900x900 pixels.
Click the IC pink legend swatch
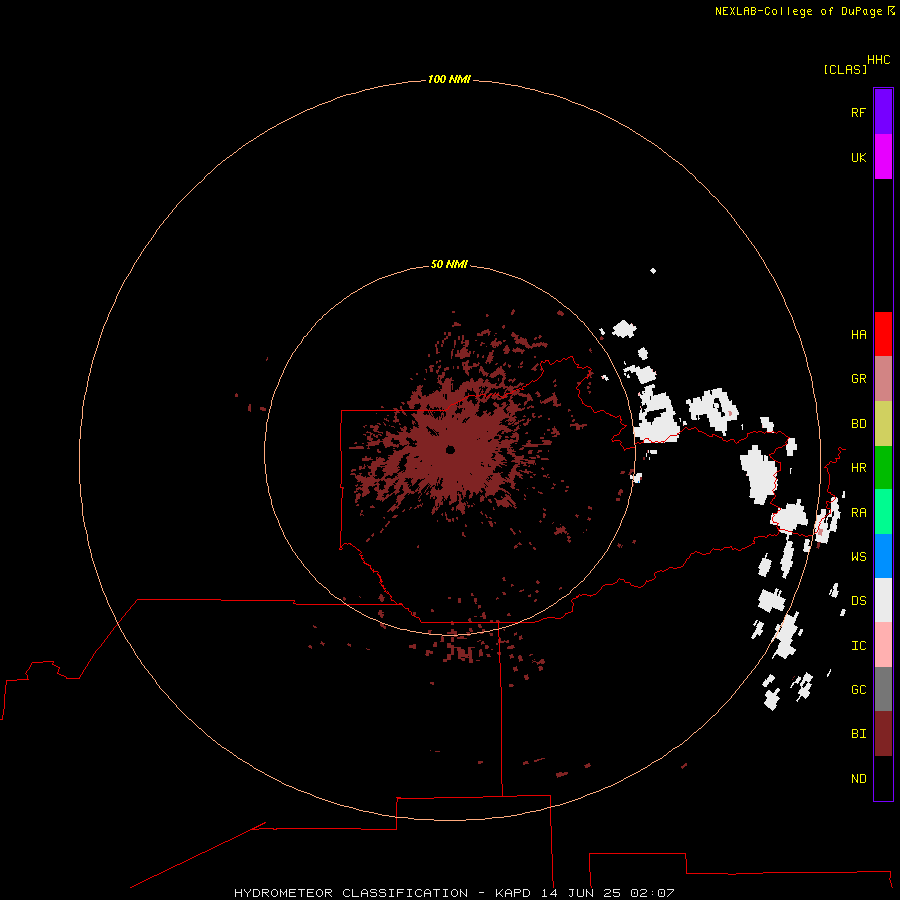click(883, 645)
